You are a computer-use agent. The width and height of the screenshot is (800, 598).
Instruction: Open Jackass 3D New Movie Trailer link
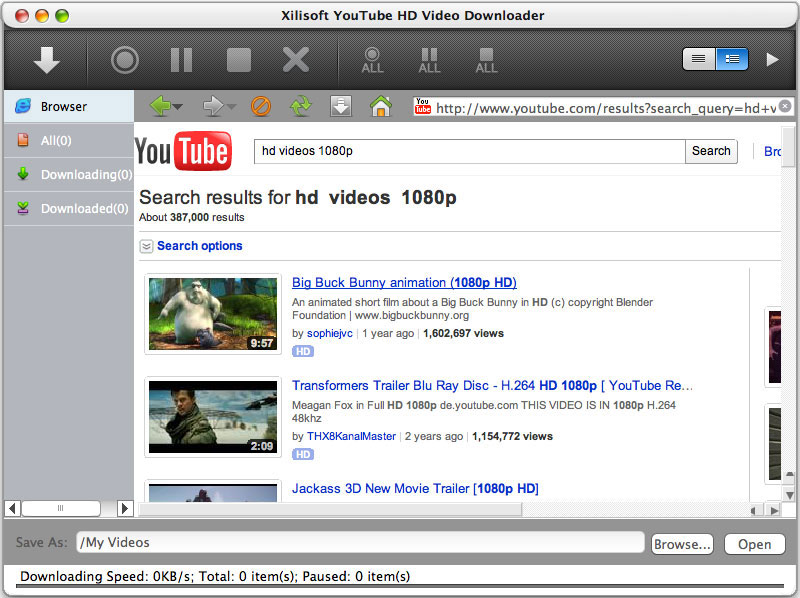415,488
